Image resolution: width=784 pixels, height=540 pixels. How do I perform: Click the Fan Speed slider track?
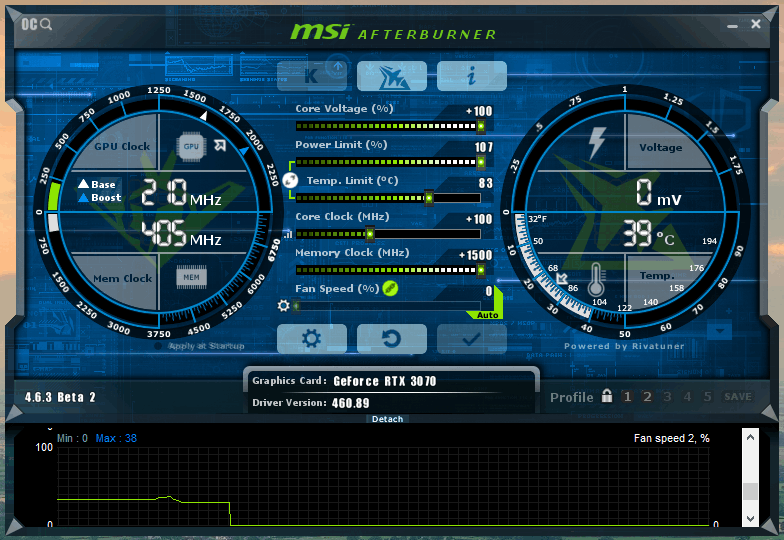click(388, 306)
